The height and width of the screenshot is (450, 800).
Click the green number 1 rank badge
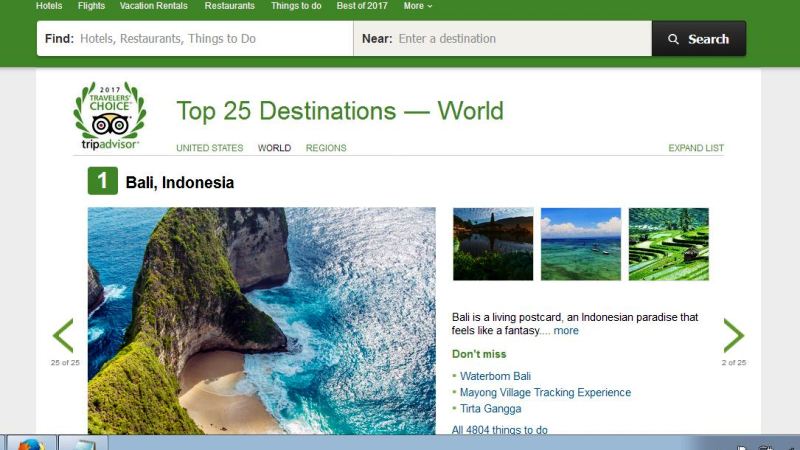[x=103, y=181]
